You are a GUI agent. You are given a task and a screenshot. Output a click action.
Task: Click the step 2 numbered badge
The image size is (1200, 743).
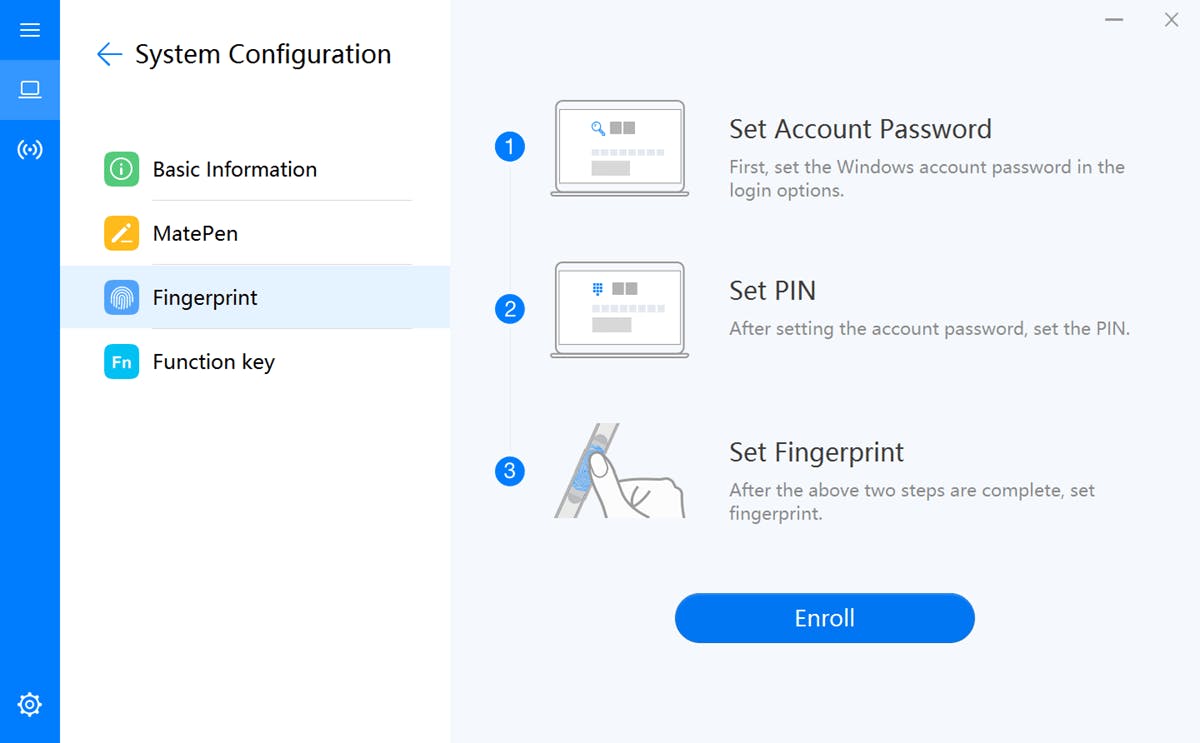[x=511, y=310]
